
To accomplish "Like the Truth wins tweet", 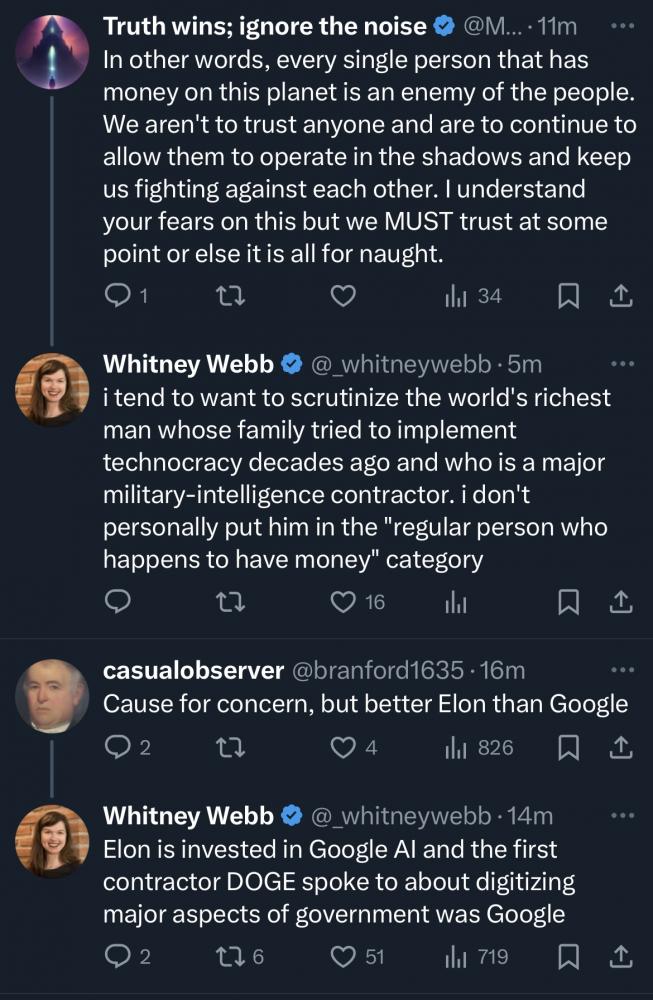I will 343,296.
